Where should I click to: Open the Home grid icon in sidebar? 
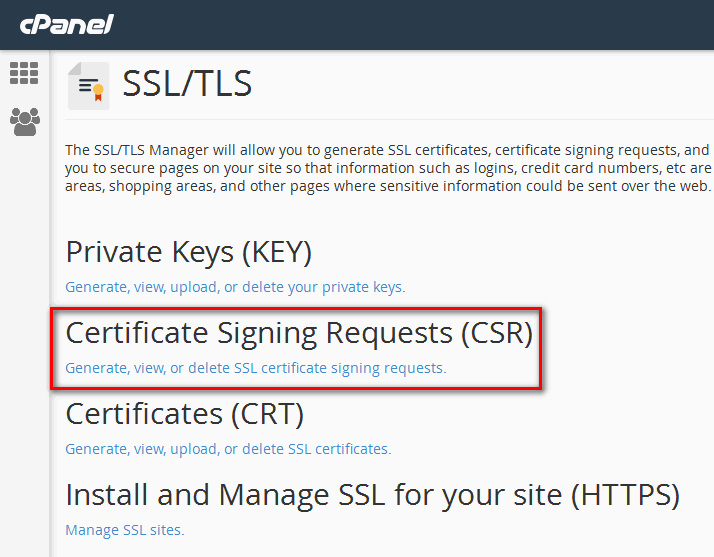(24, 73)
